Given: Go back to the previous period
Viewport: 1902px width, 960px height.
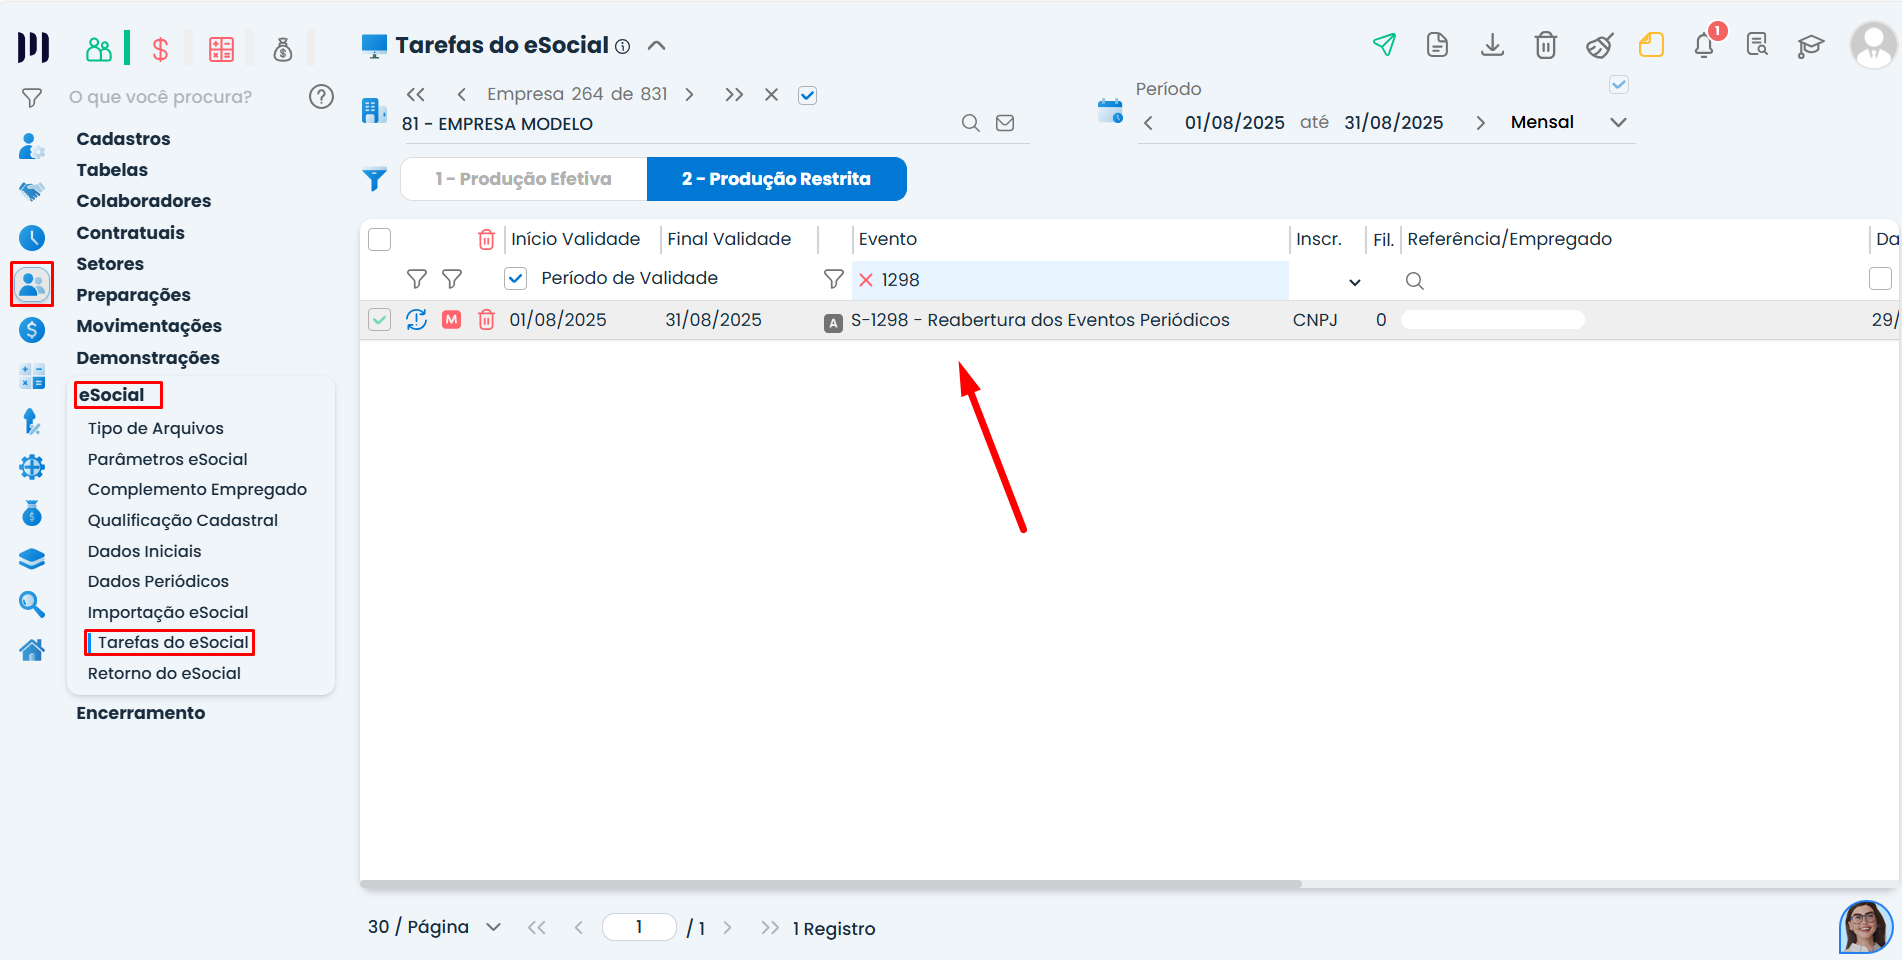Looking at the screenshot, I should click(1148, 123).
